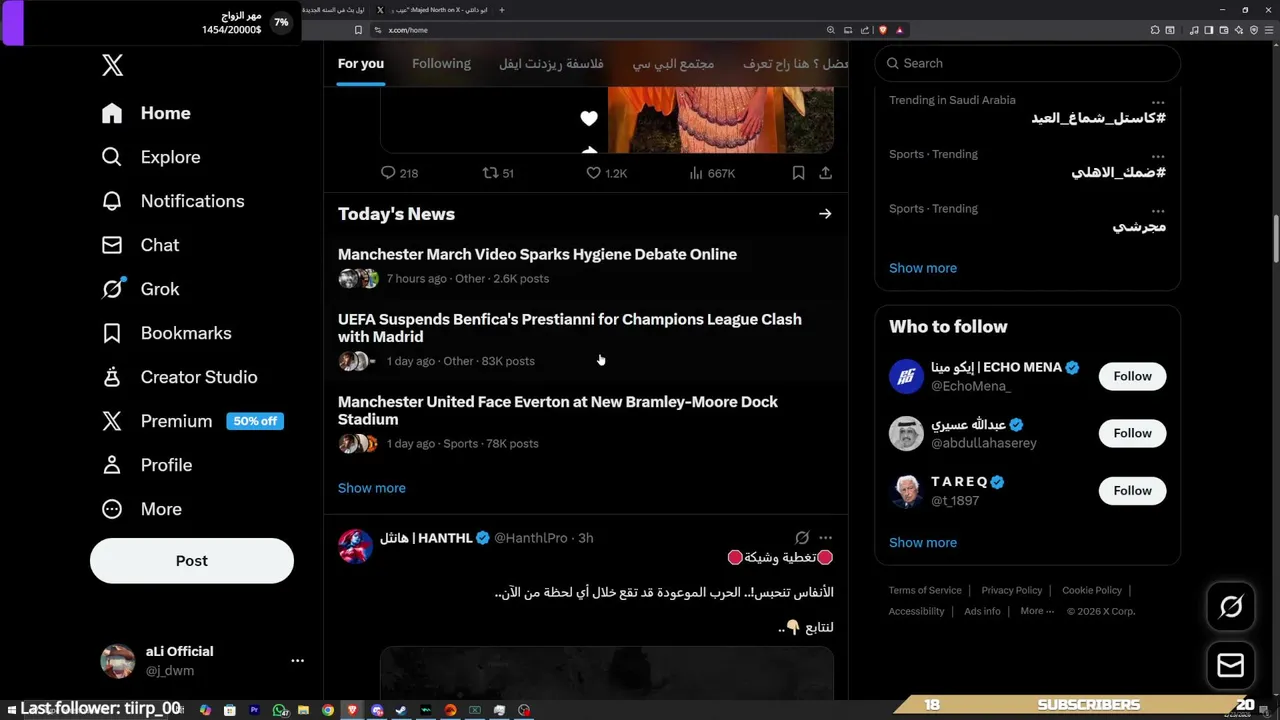Switch to the فلاسفة ريذدنت ايفل tab
The image size is (1280, 720).
click(551, 63)
